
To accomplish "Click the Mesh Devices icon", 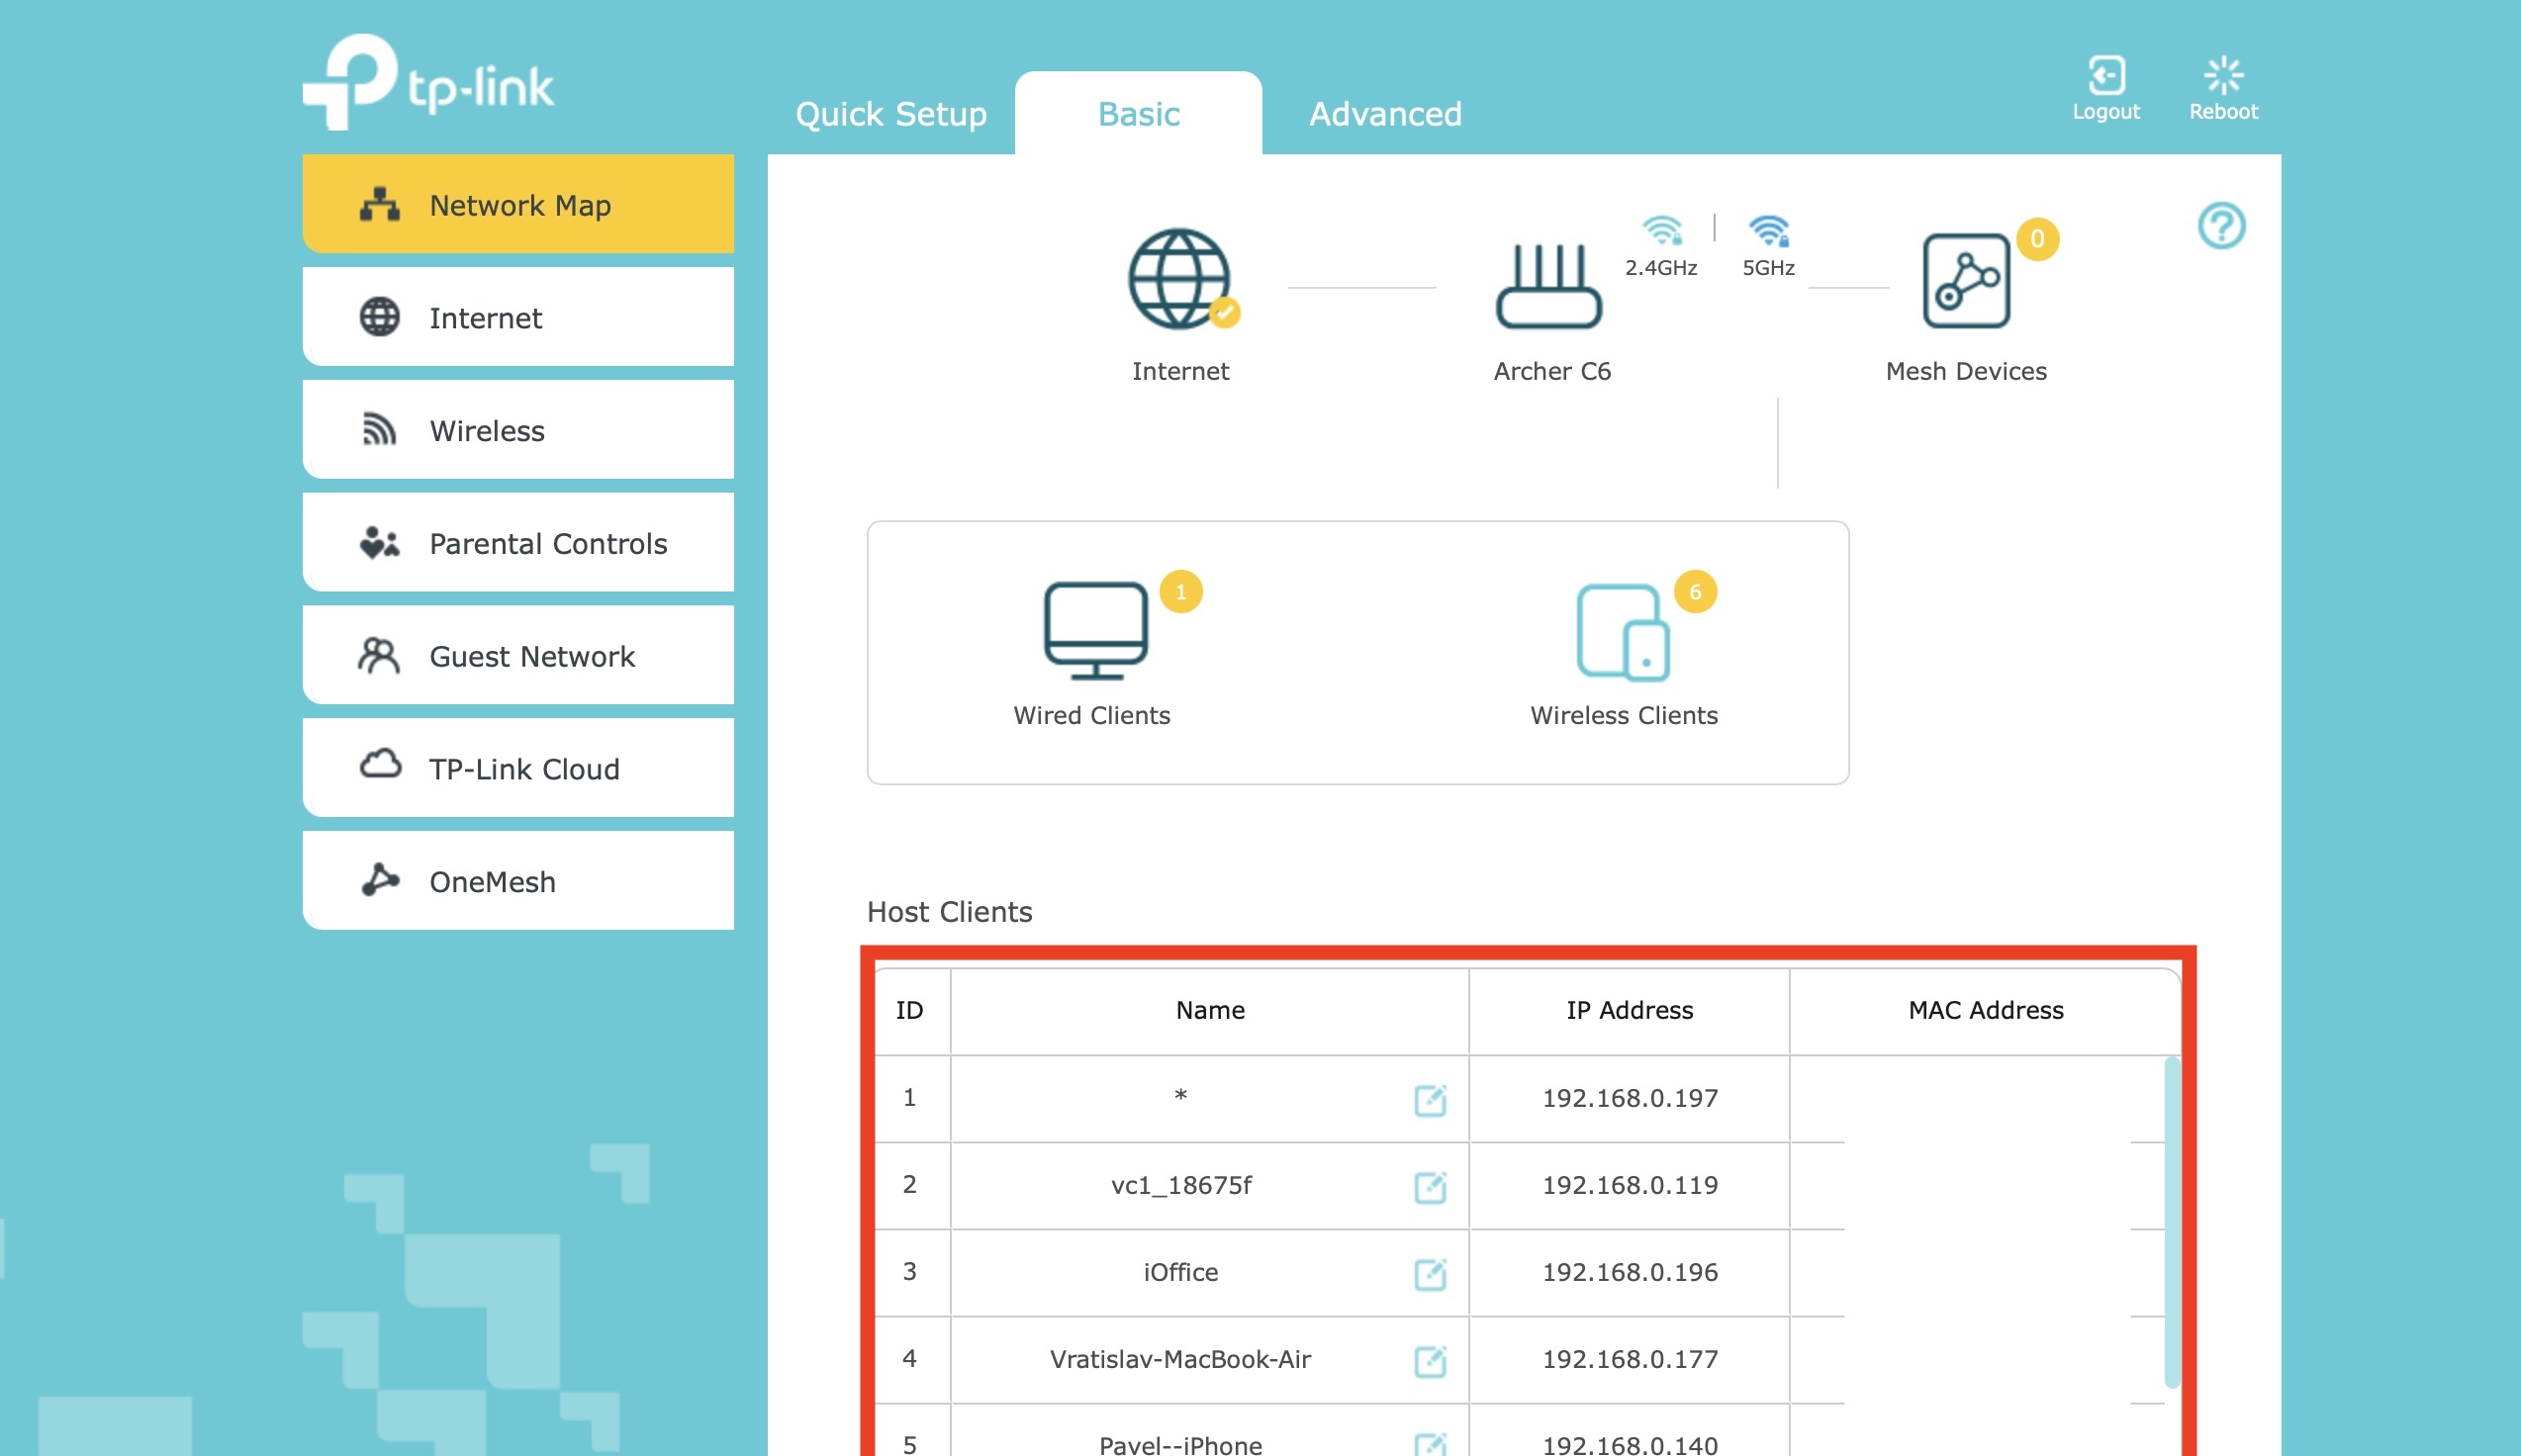I will pos(1965,281).
